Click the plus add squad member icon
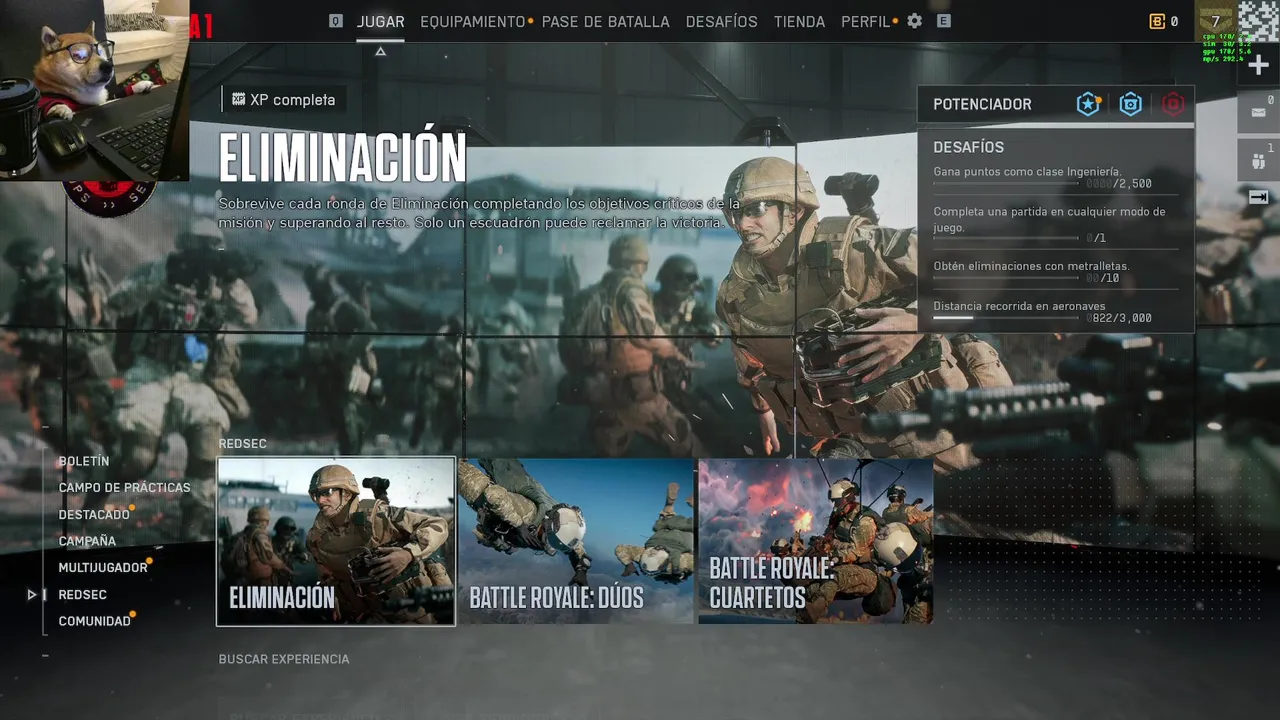 click(1259, 65)
